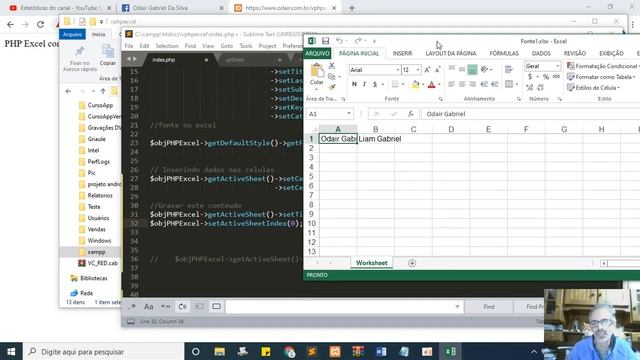Align cell text to the left

coord(451,84)
